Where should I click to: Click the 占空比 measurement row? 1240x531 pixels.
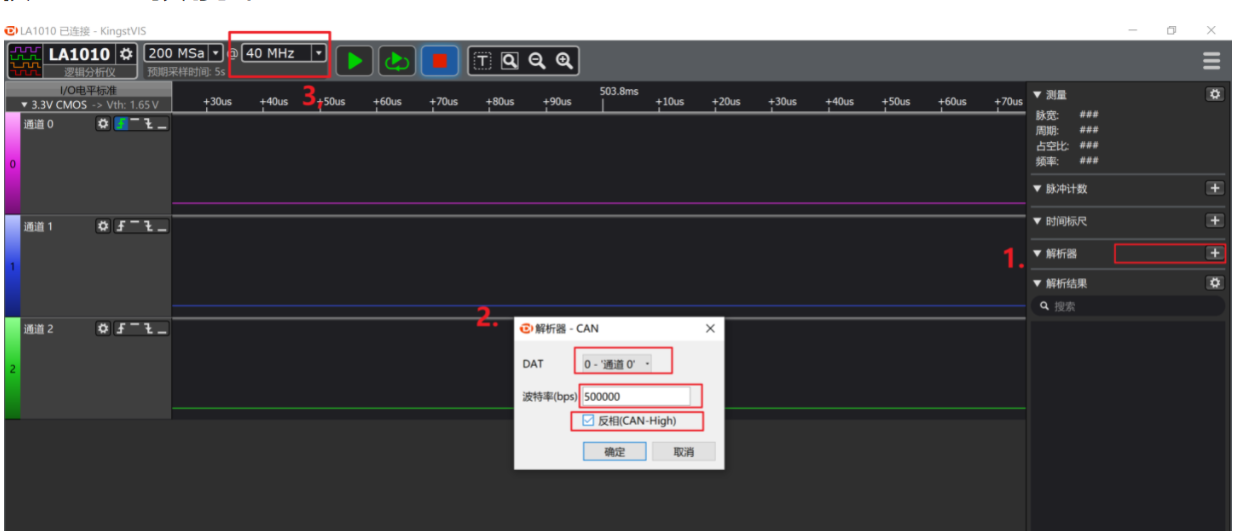[1067, 145]
